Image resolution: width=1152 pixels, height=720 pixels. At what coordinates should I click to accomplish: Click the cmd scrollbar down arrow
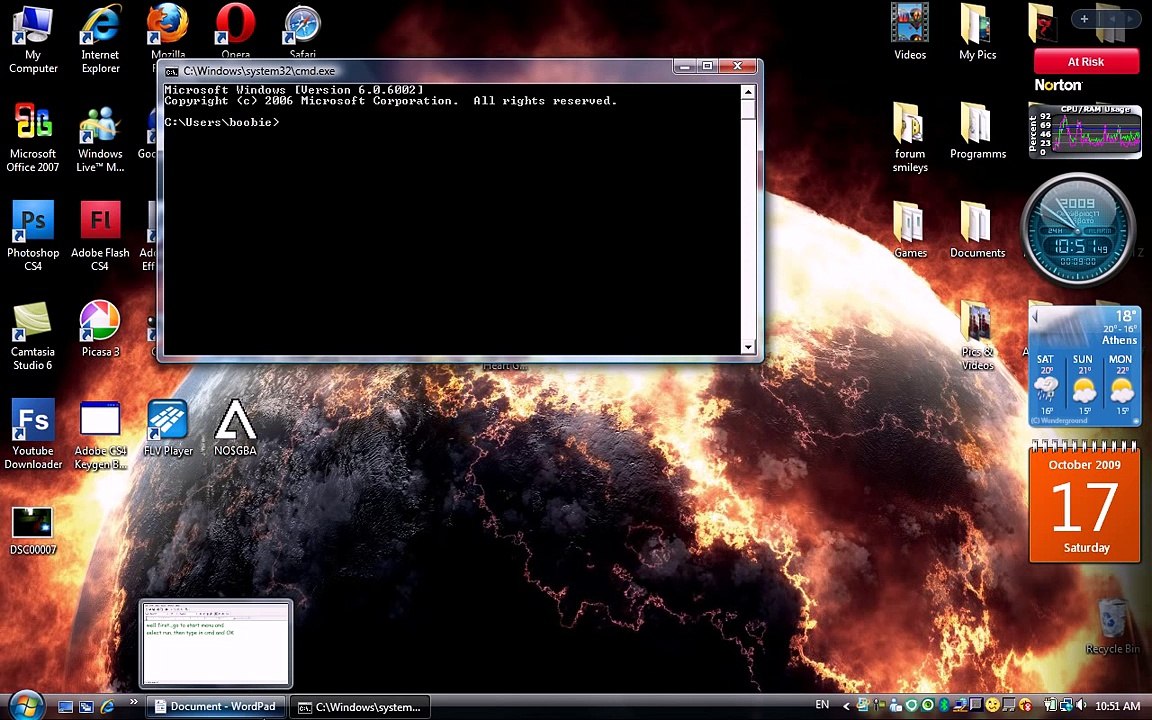point(748,347)
